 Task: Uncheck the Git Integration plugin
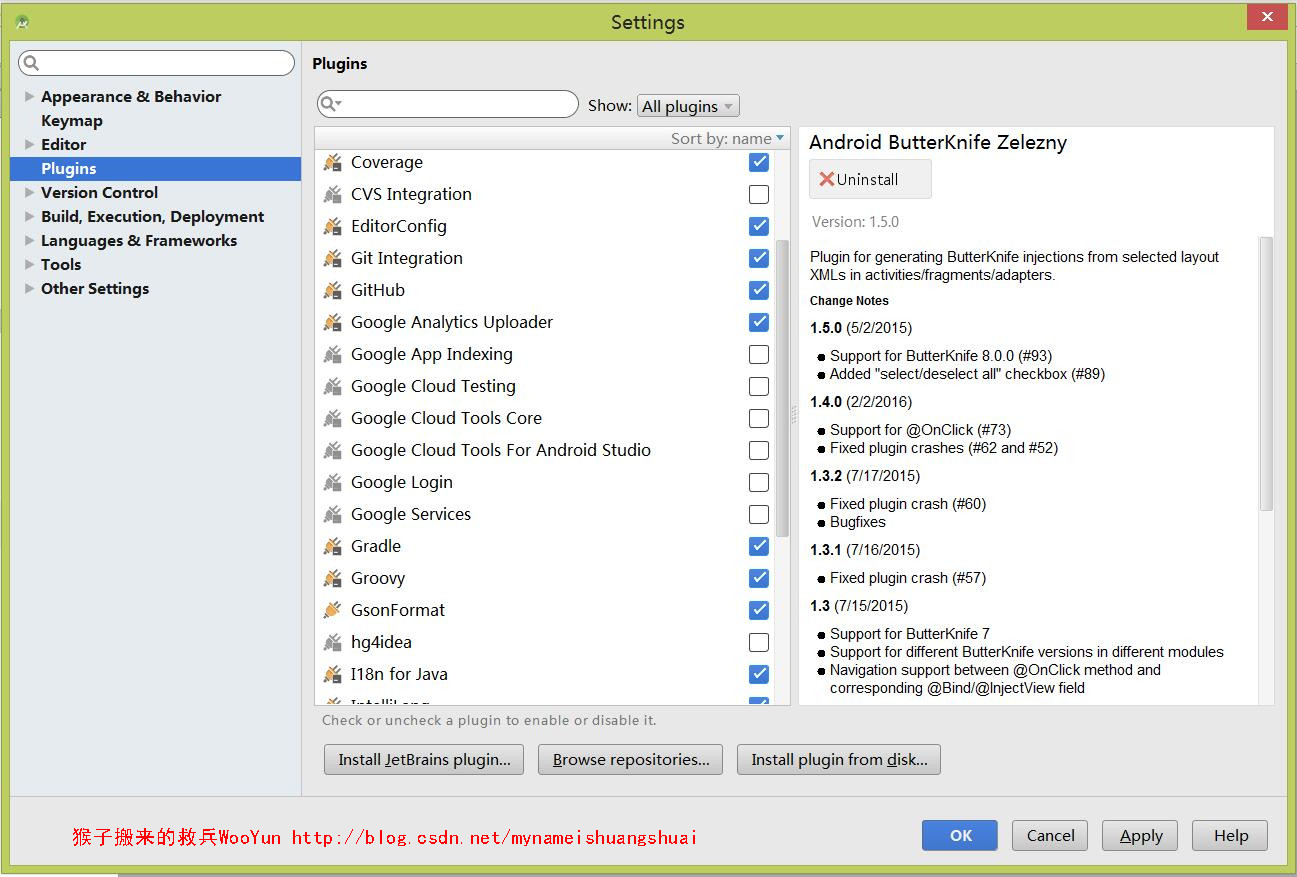pos(759,258)
